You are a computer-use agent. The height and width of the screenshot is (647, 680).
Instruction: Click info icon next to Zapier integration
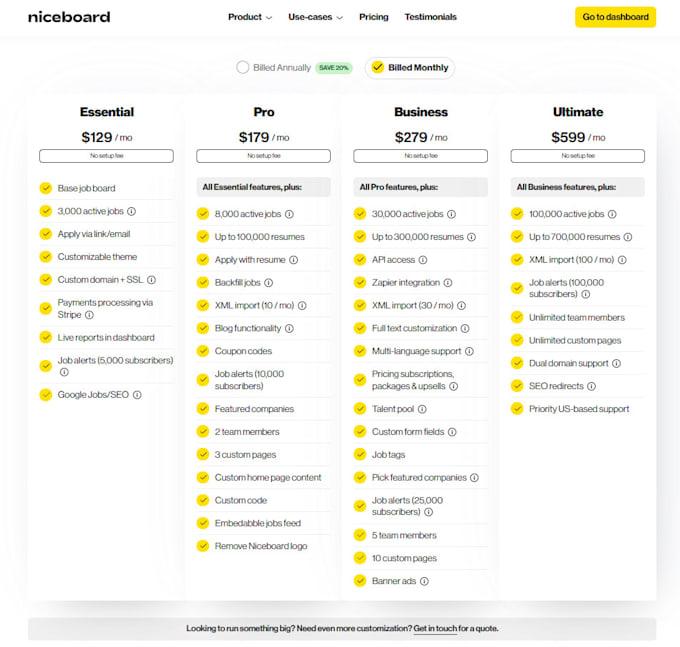pyautogui.click(x=447, y=283)
